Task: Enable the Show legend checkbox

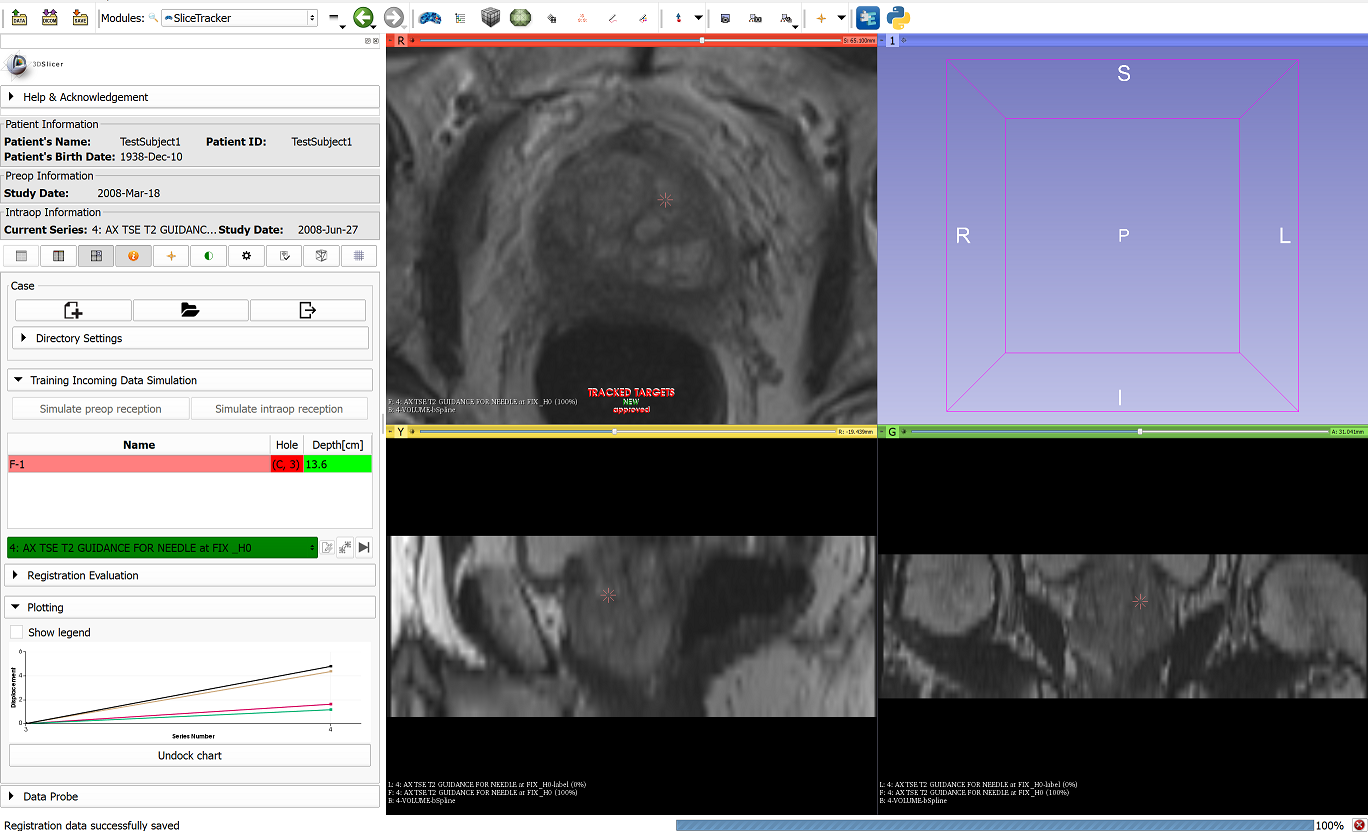Action: click(16, 632)
